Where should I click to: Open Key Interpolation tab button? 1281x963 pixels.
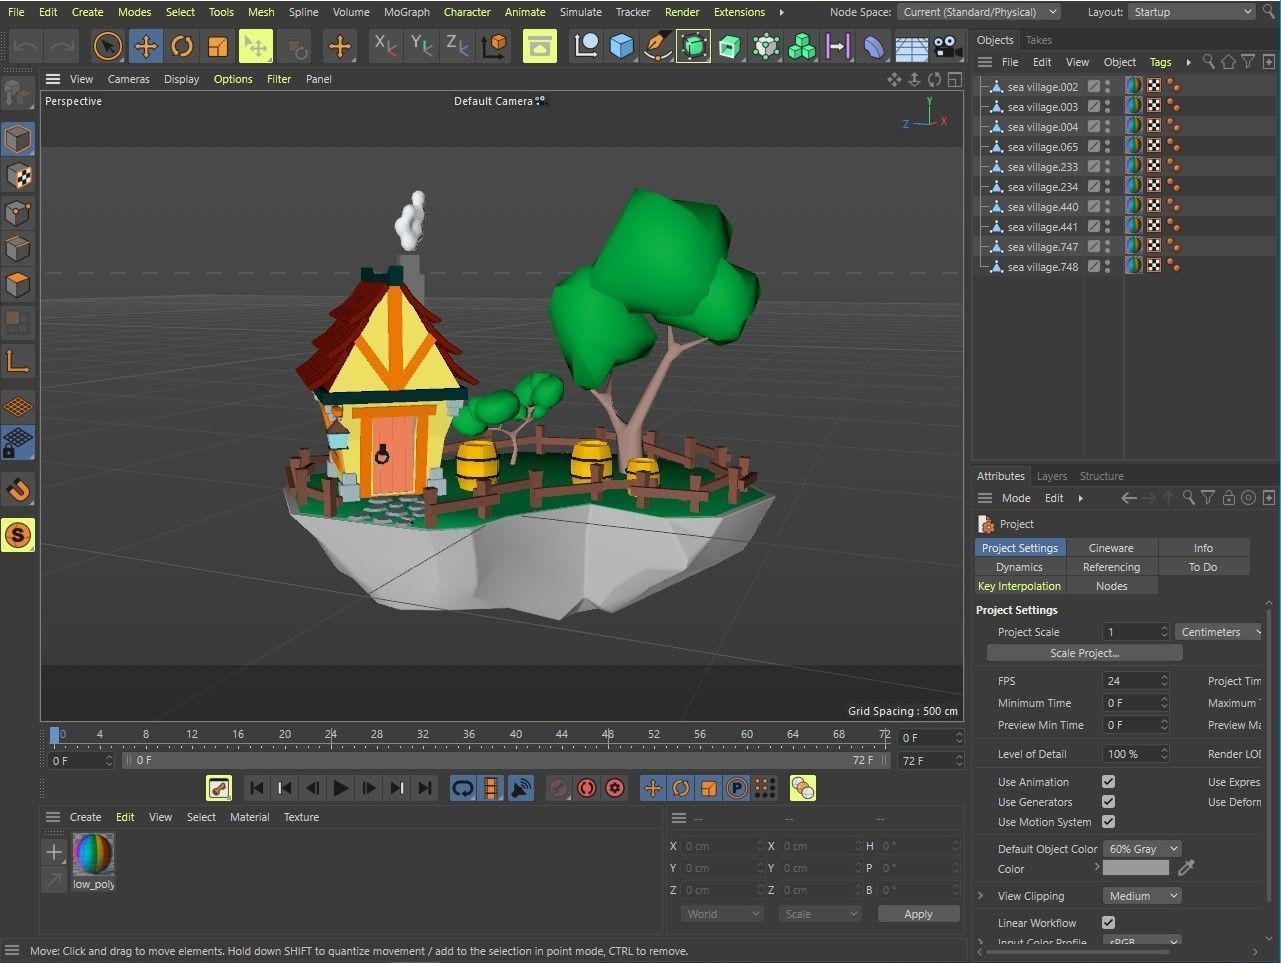click(1019, 586)
